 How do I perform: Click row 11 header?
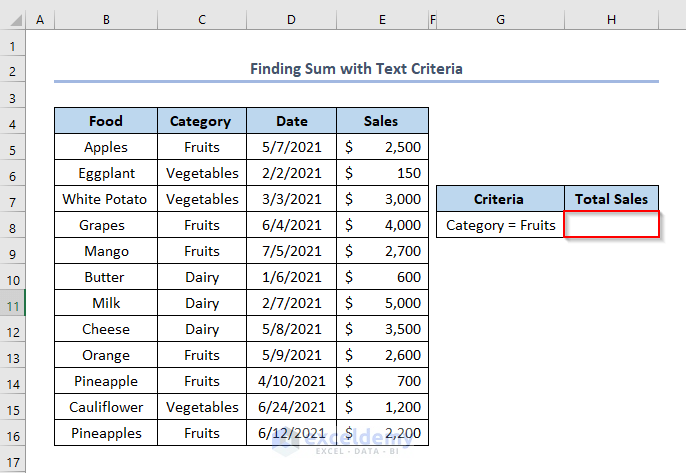12,303
